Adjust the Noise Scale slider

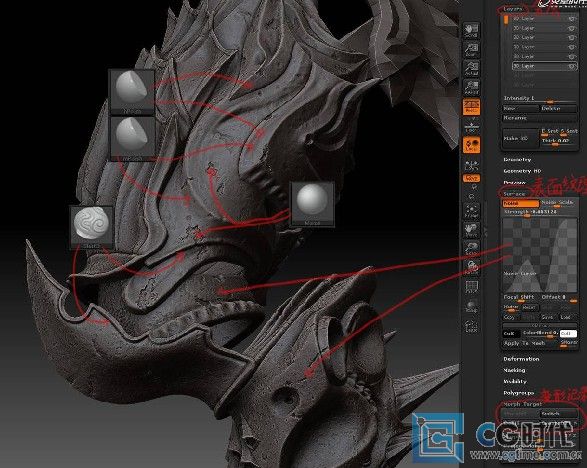click(x=558, y=203)
